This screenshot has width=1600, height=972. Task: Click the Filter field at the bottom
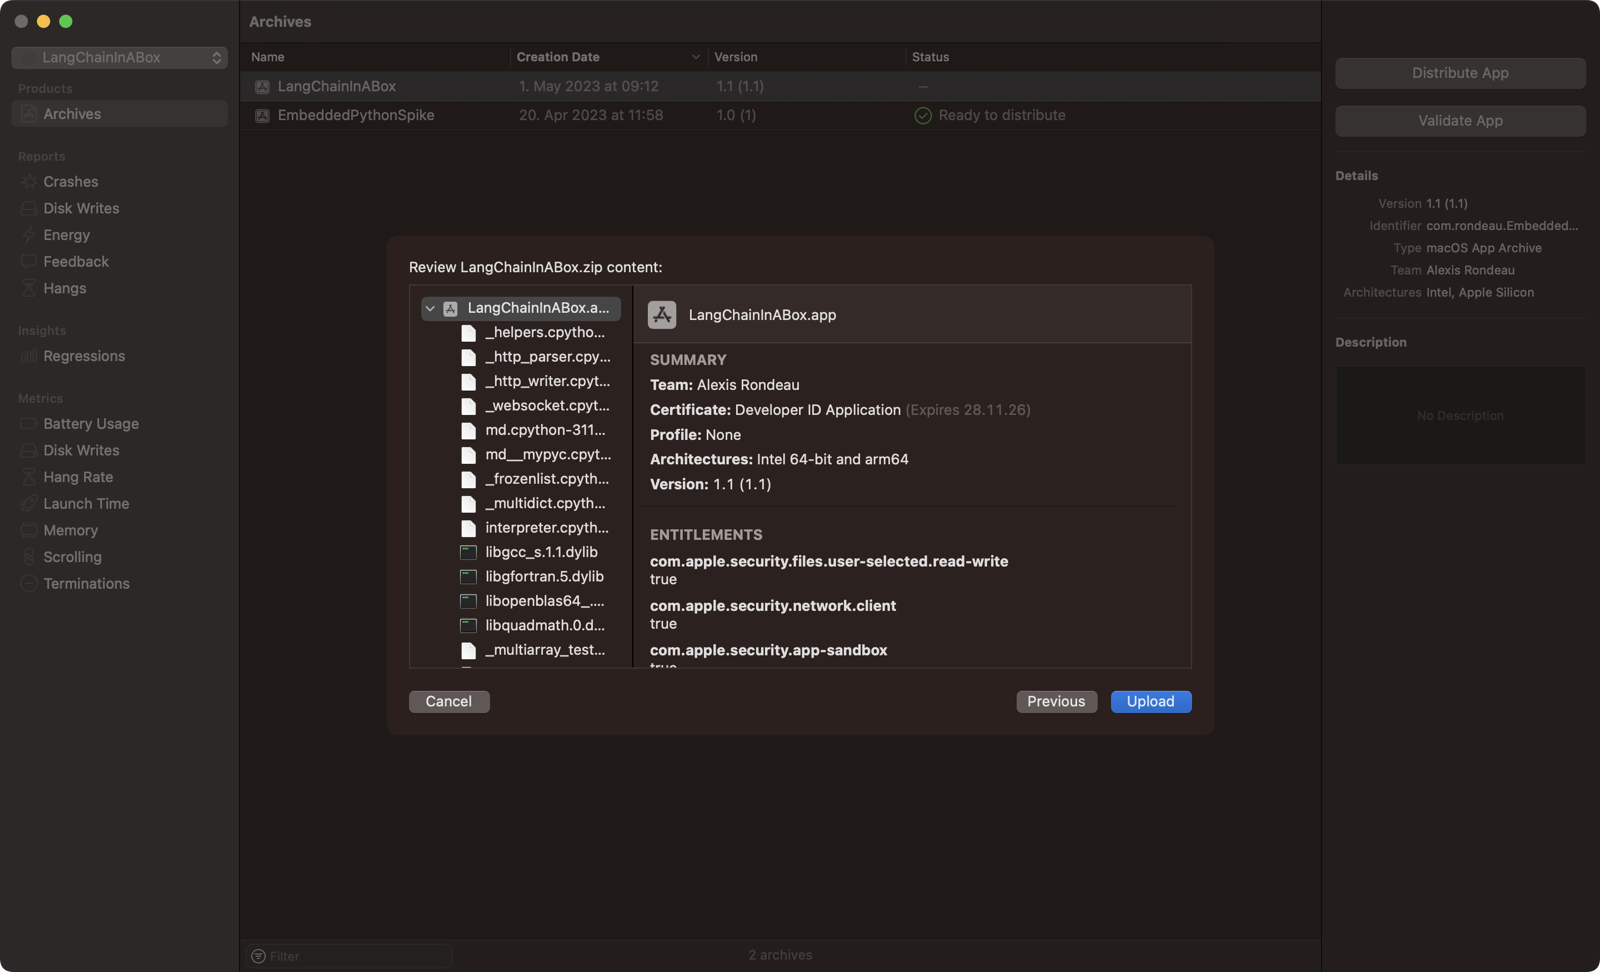349,956
